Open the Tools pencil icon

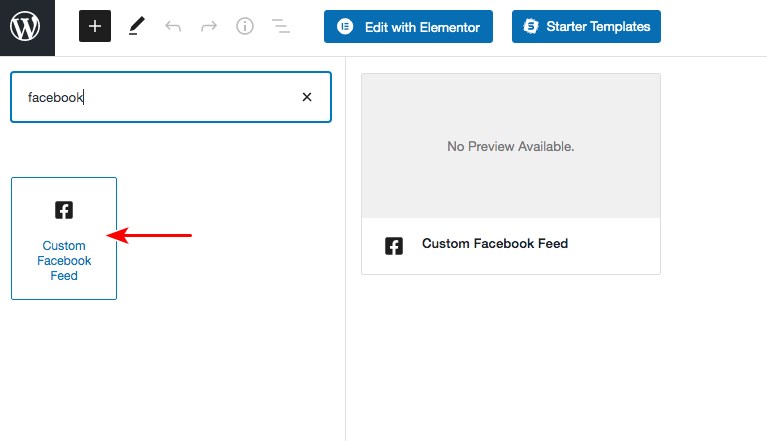(x=136, y=26)
